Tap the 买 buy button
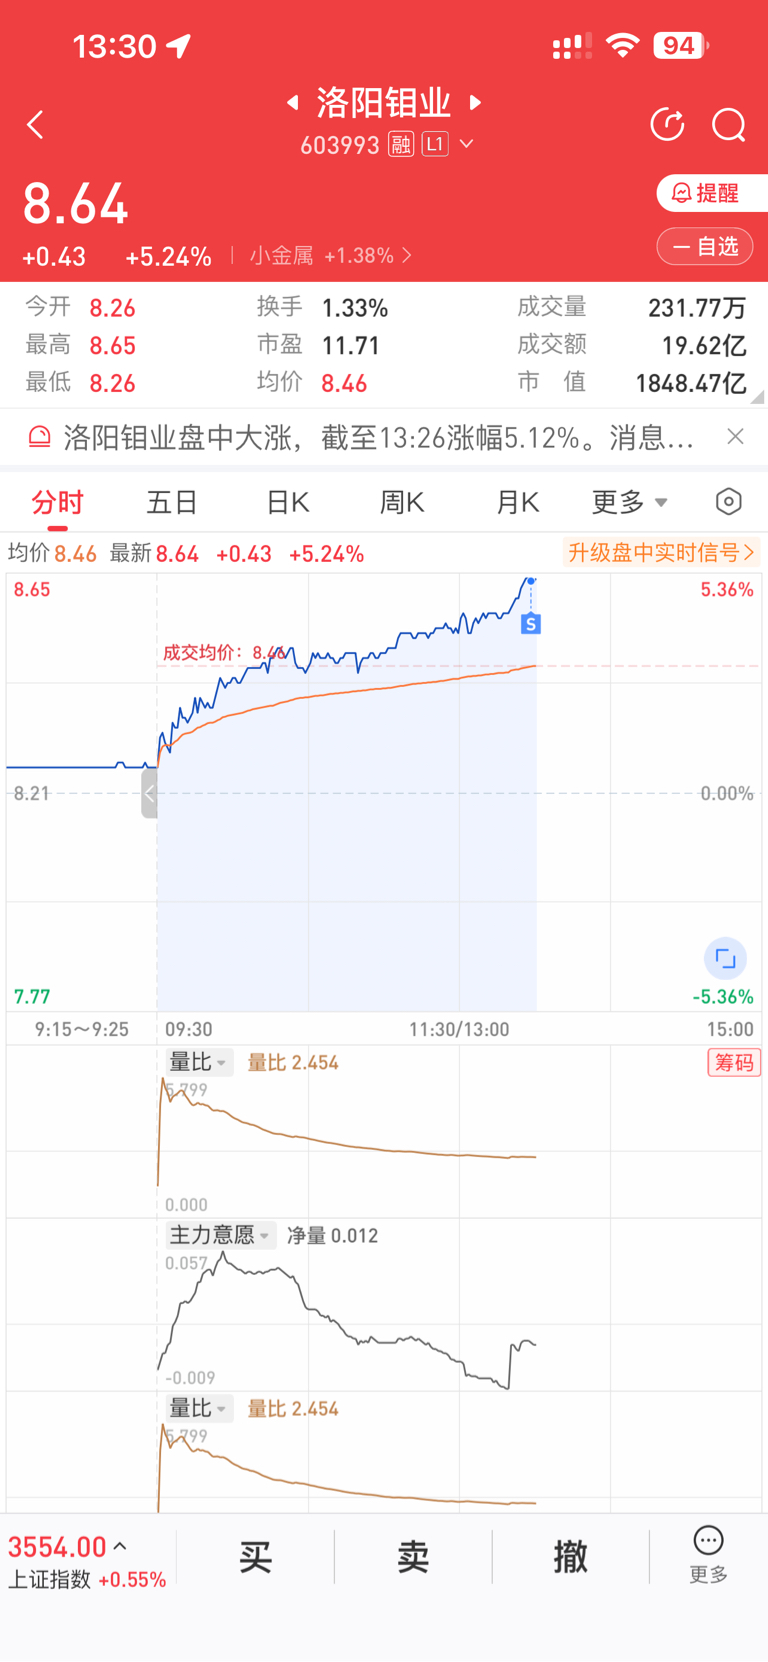This screenshot has width=768, height=1662. tap(255, 1557)
